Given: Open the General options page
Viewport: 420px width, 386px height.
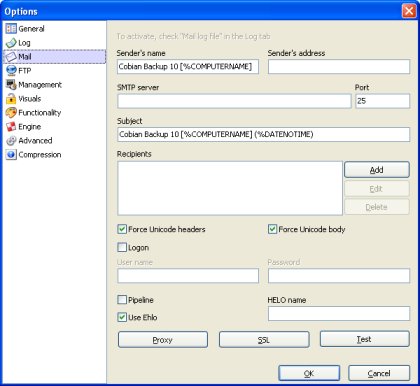Looking at the screenshot, I should (x=31, y=29).
